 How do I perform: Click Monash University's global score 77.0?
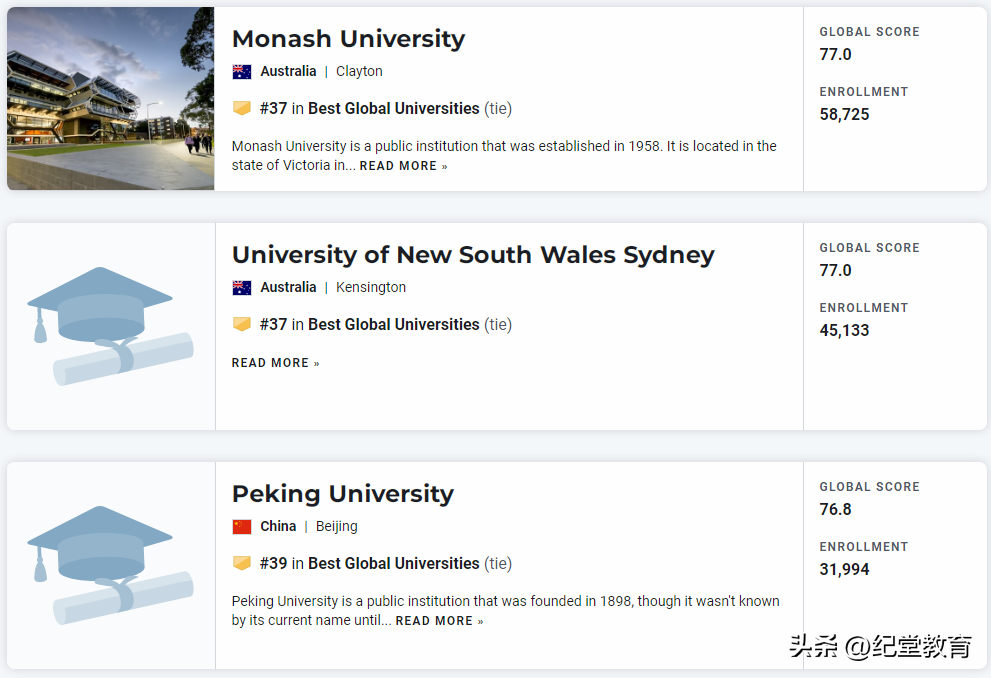[x=835, y=54]
